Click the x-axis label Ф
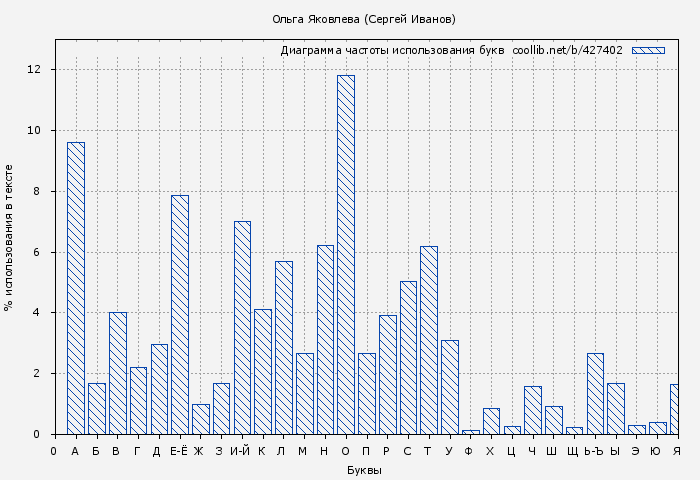Viewport: 700px width, 480px height. click(x=469, y=452)
